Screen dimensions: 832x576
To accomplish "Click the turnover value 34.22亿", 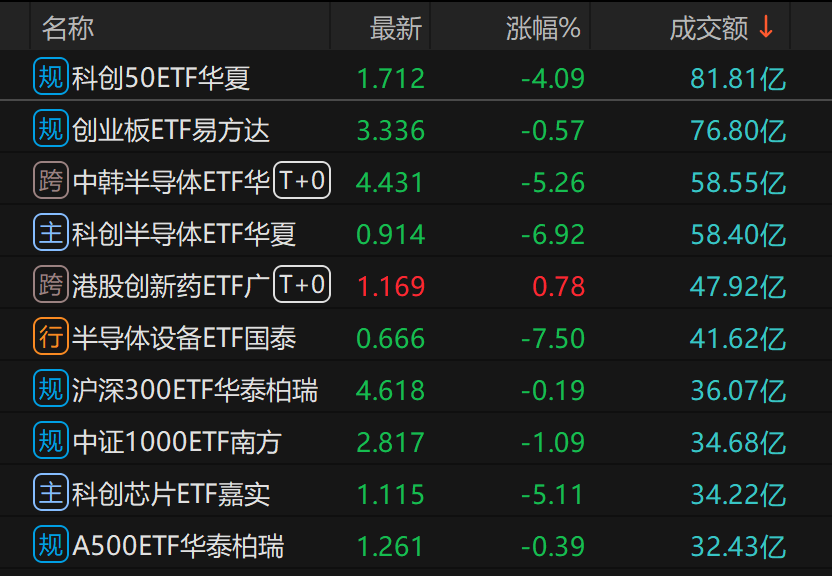I will coord(738,494).
